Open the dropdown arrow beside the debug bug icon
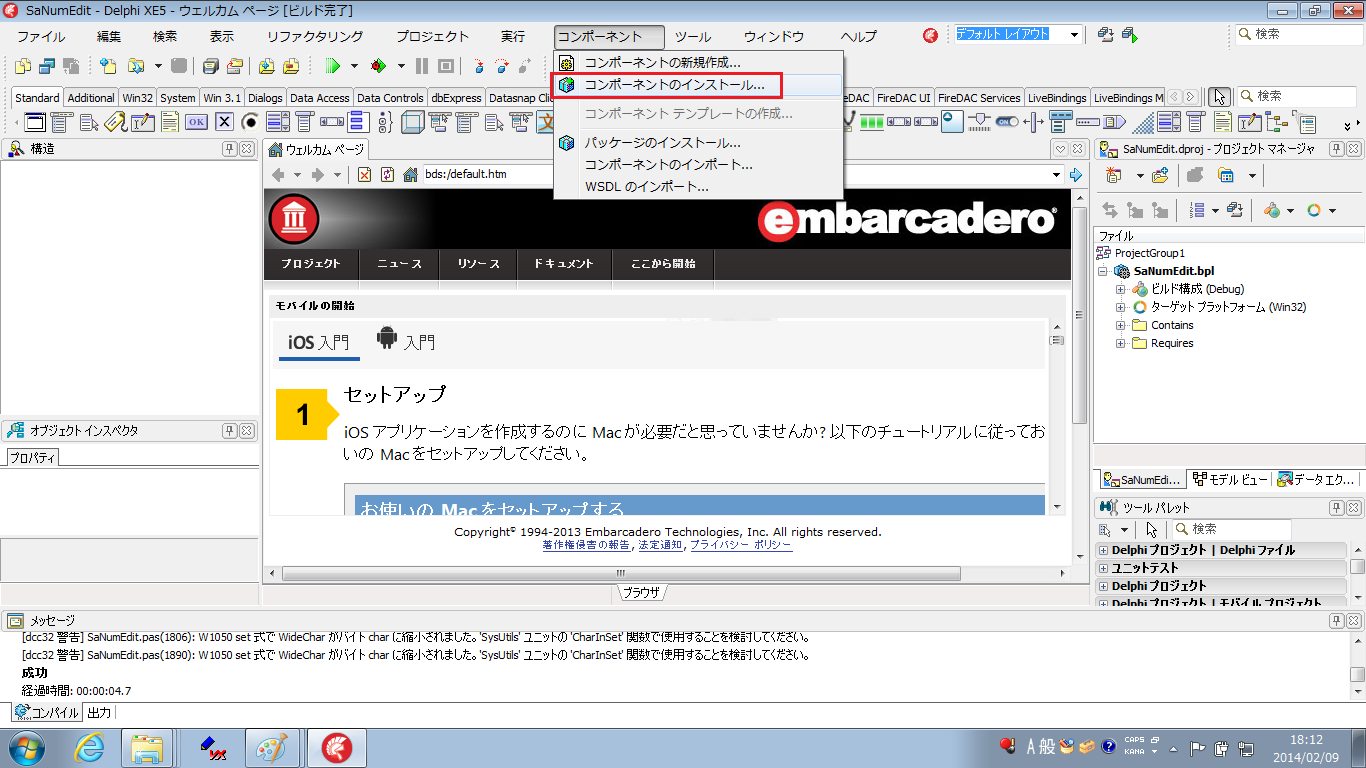The width and height of the screenshot is (1366, 768). click(x=401, y=66)
